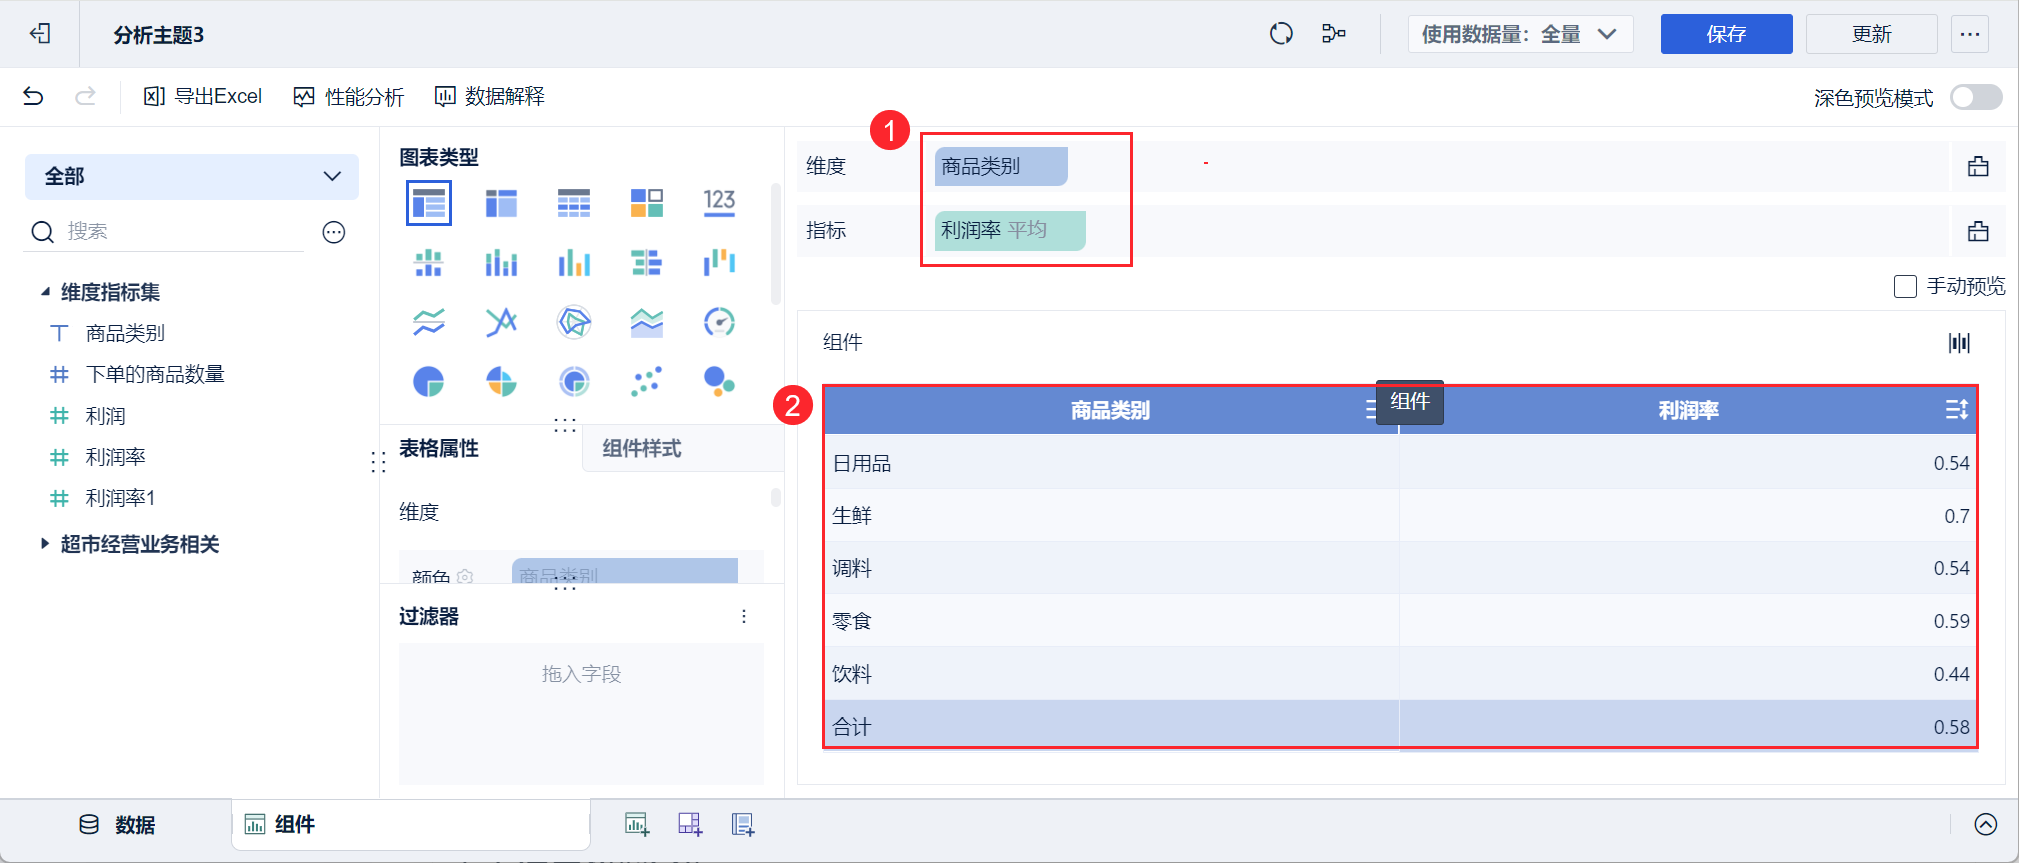Select the grouped table chart type icon
The height and width of the screenshot is (863, 2019).
tap(429, 203)
